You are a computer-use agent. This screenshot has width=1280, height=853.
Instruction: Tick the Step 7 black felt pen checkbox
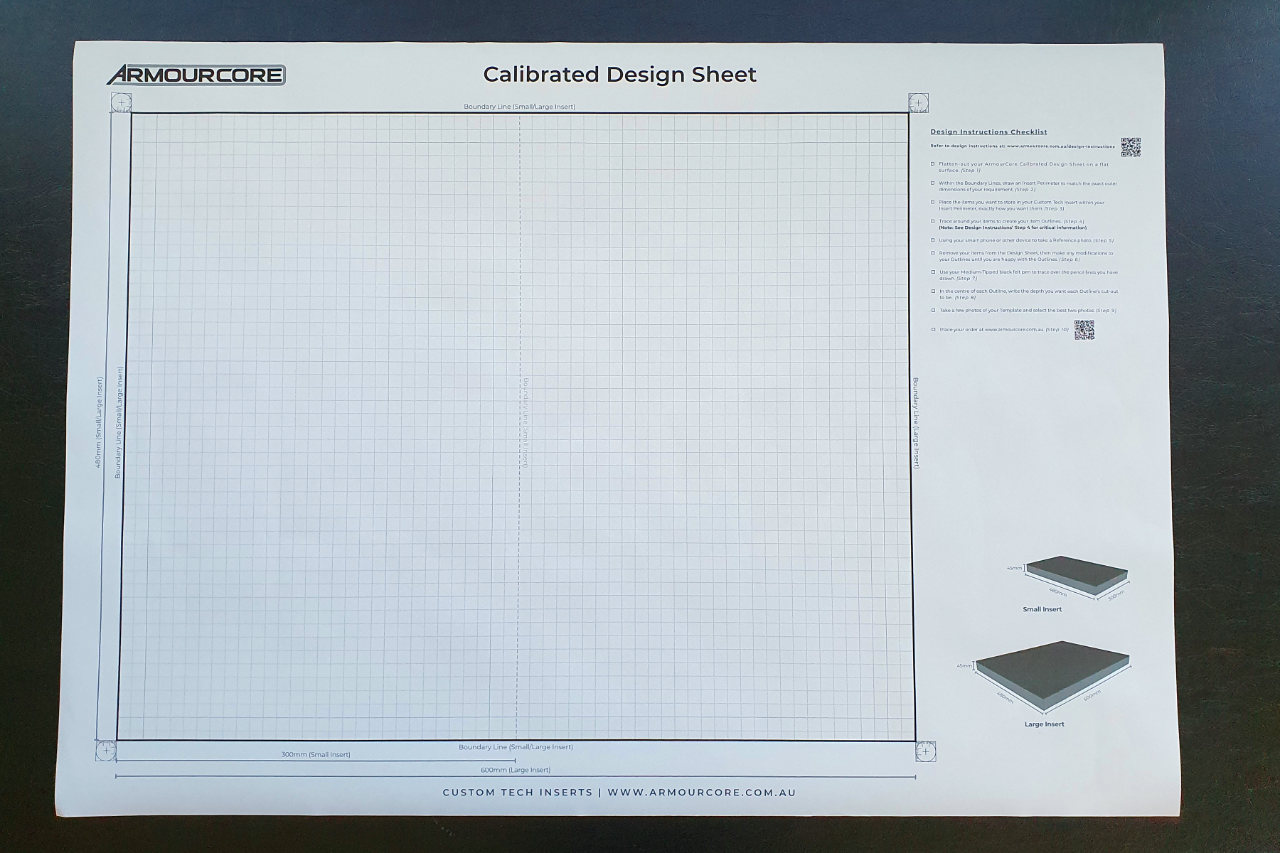click(x=933, y=272)
